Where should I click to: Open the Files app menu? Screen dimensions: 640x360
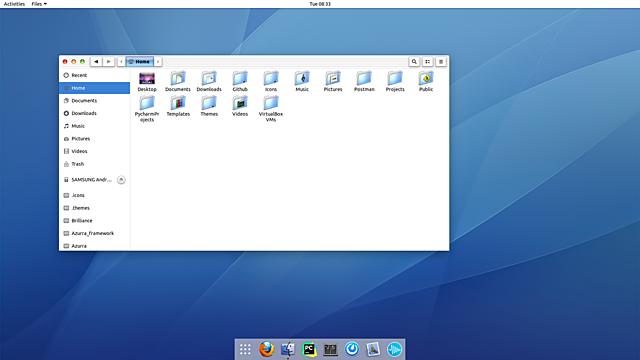[39, 4]
